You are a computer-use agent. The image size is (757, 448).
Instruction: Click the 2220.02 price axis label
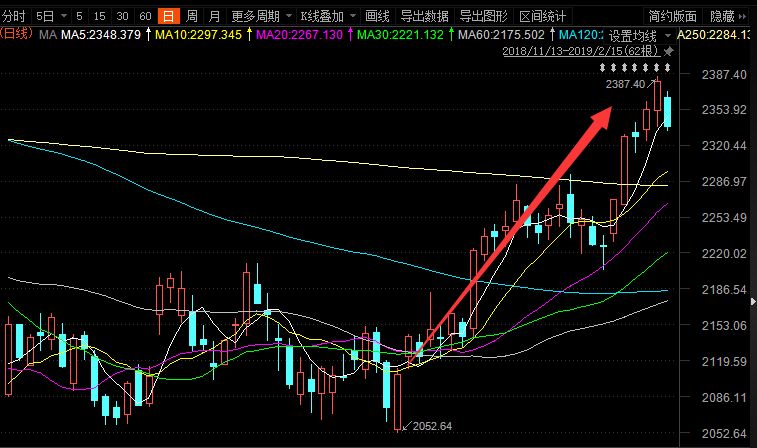tap(724, 253)
